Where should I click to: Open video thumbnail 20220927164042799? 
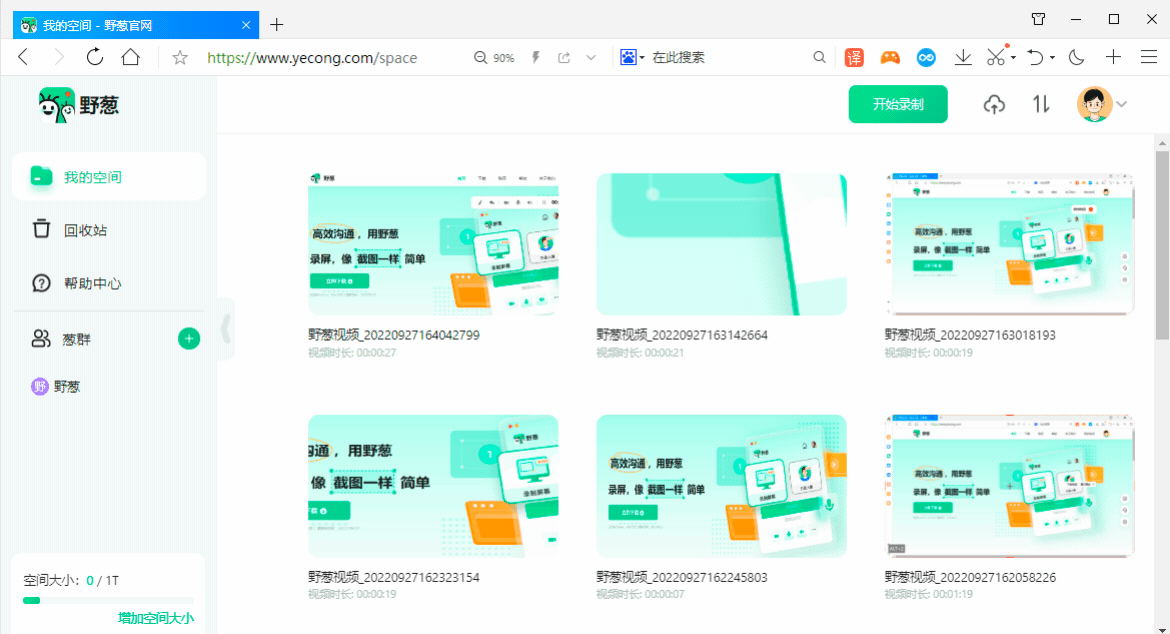[x=433, y=244]
